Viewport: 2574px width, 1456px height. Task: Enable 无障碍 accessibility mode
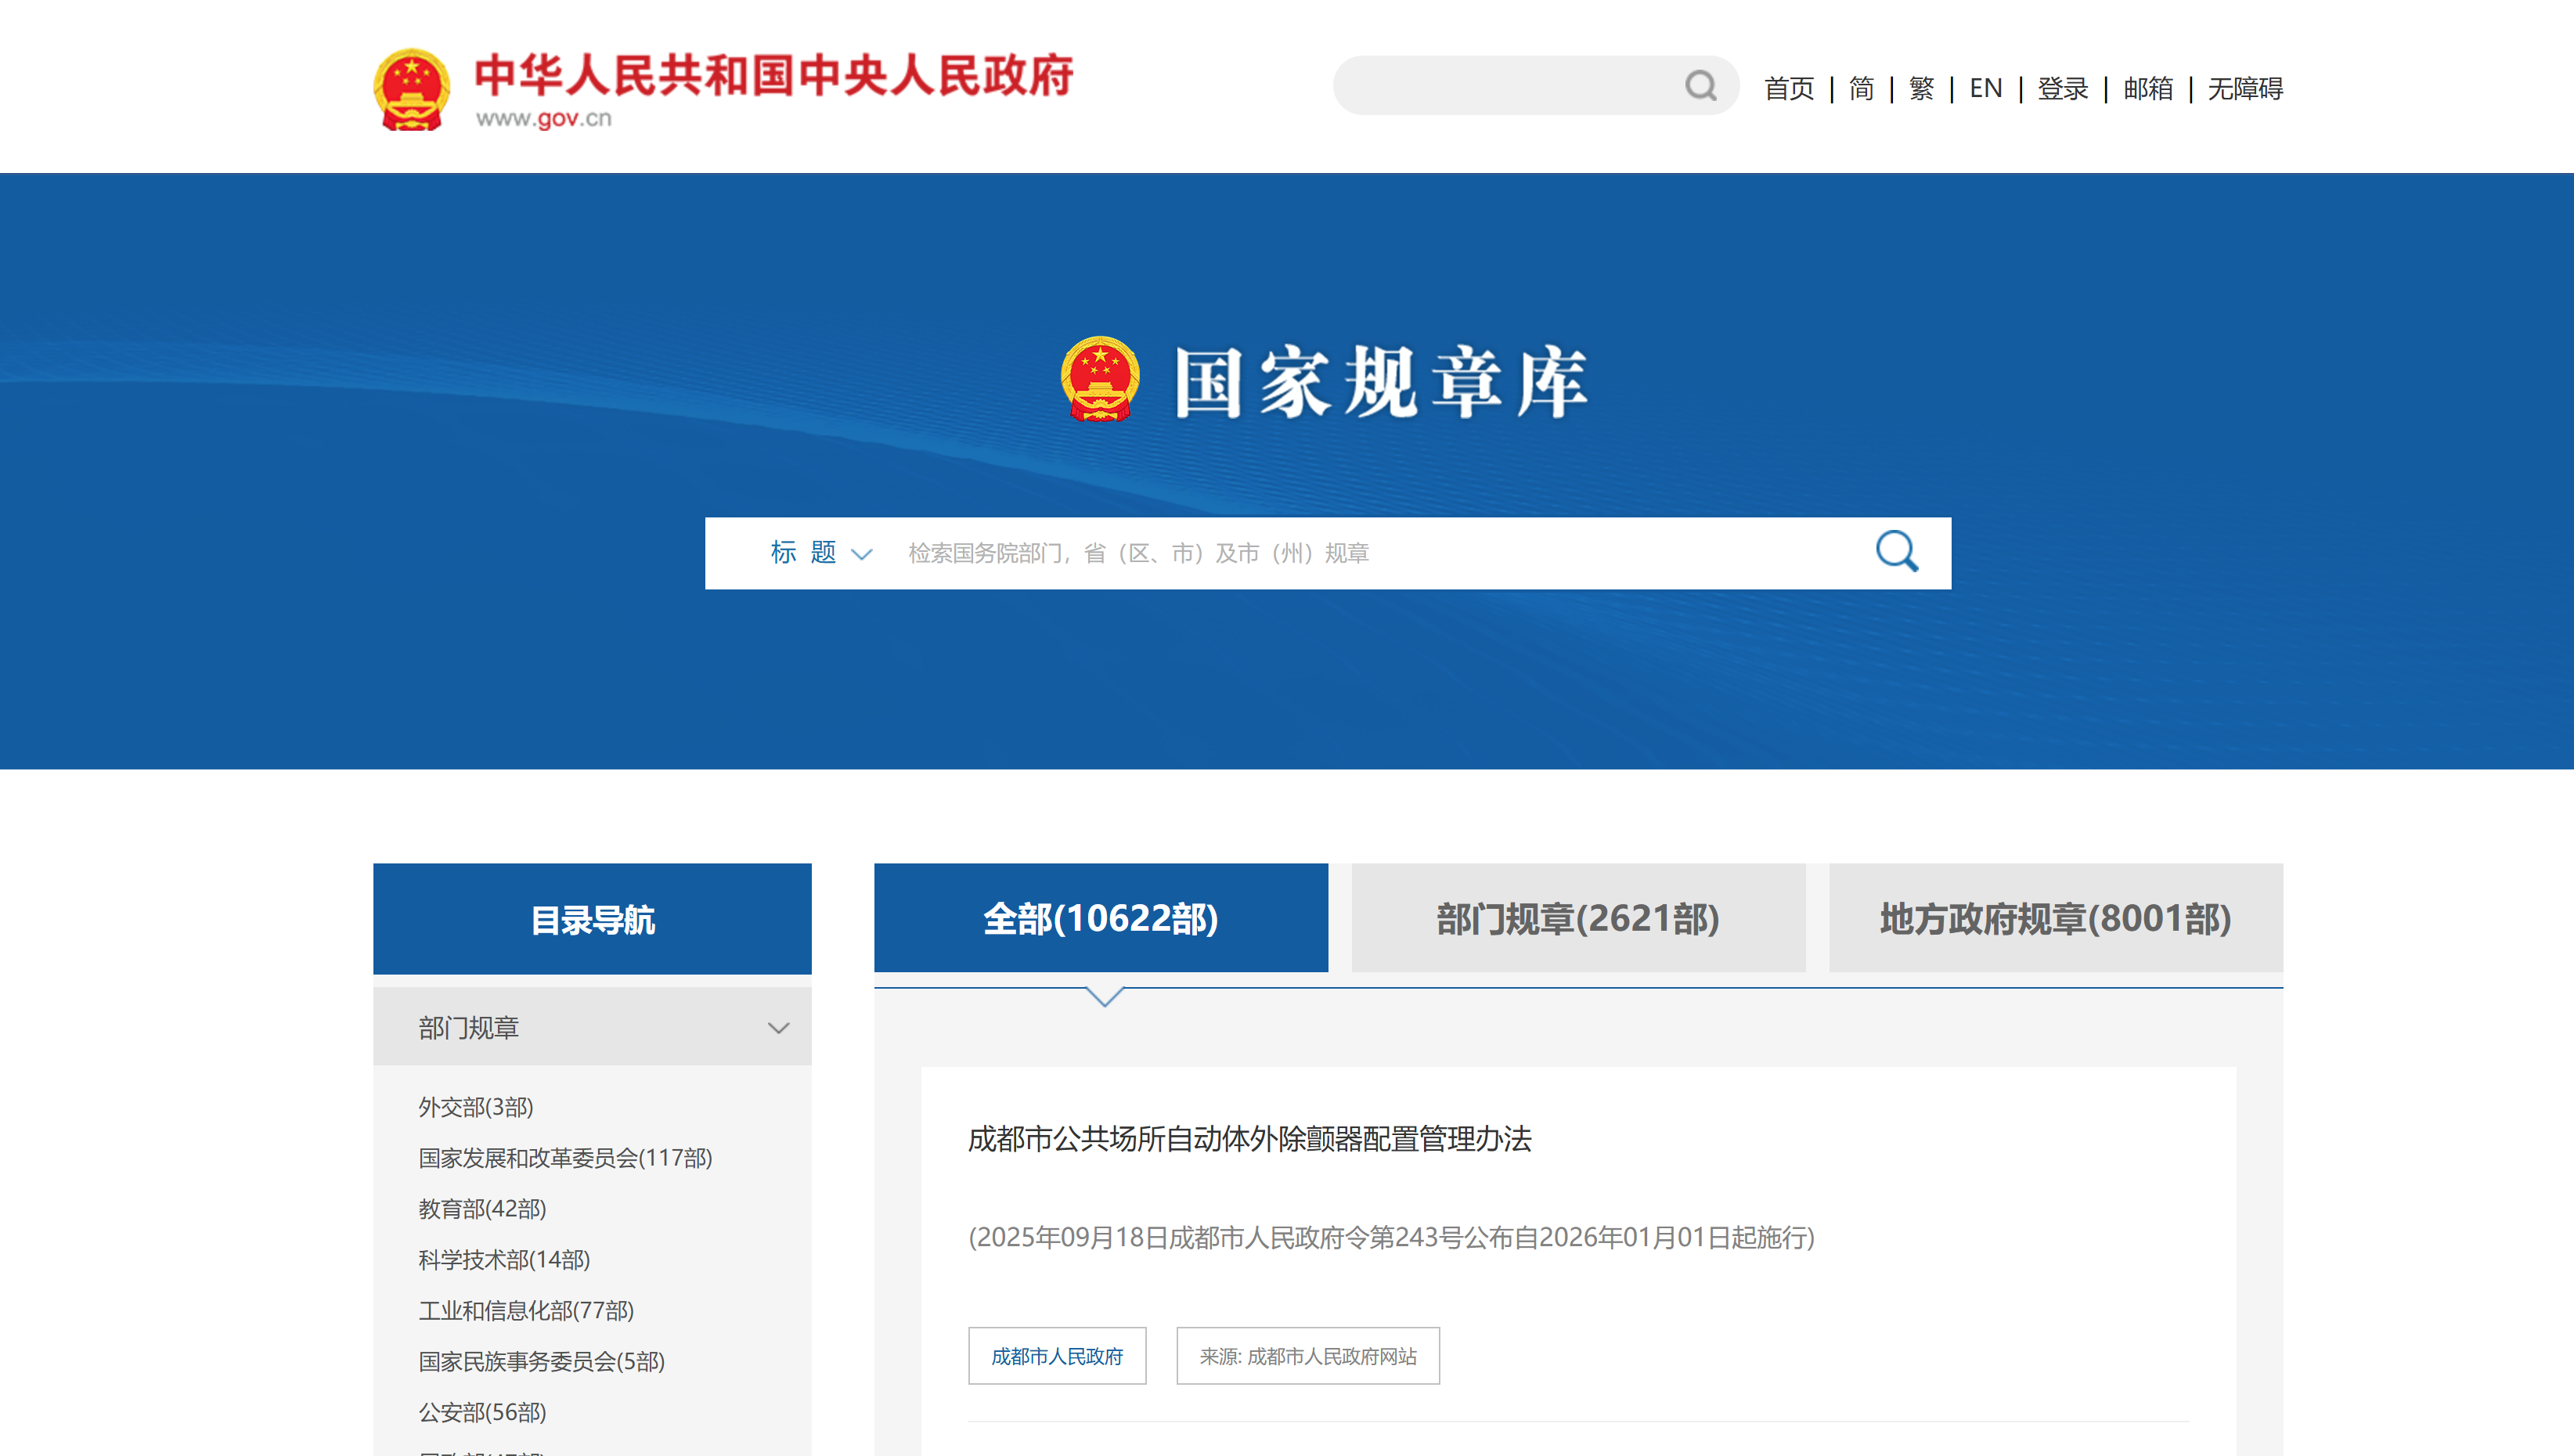pos(2245,88)
